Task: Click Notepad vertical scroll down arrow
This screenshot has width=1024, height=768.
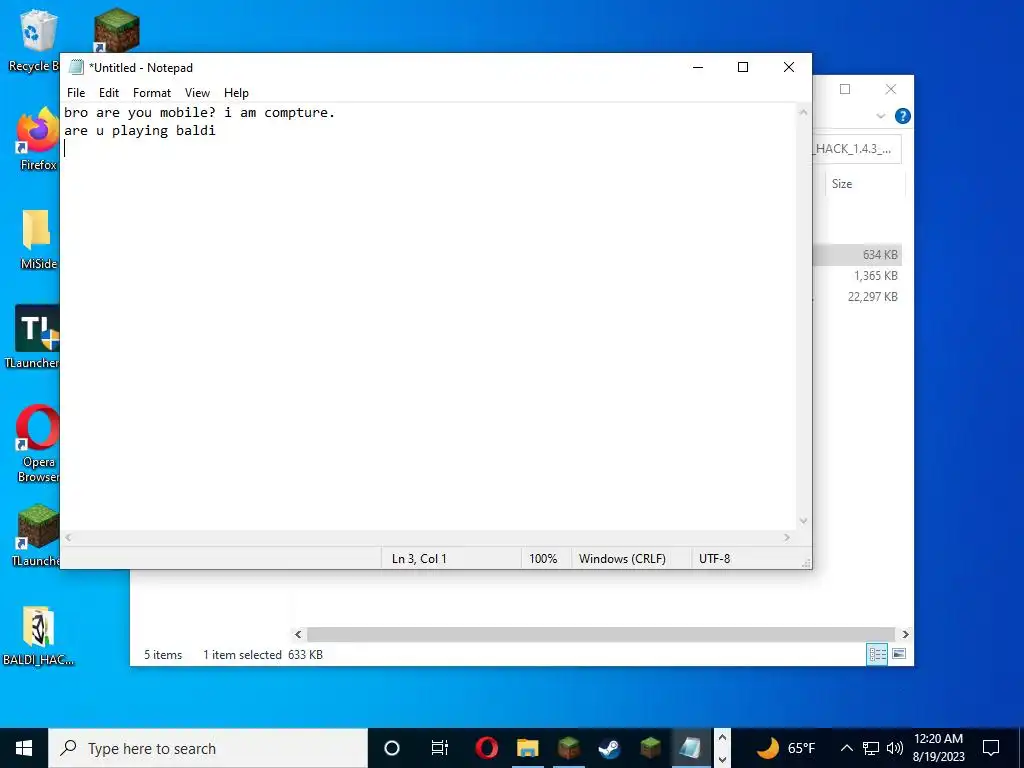Action: coord(804,520)
